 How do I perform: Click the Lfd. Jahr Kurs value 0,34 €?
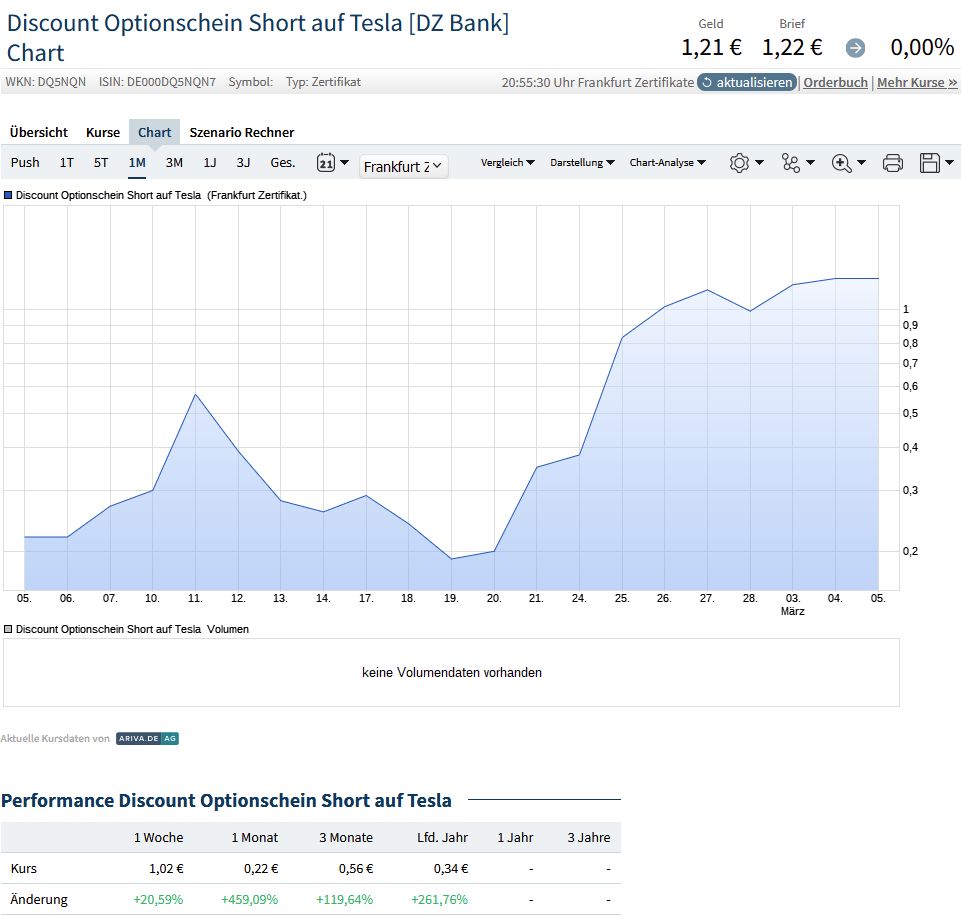[451, 869]
